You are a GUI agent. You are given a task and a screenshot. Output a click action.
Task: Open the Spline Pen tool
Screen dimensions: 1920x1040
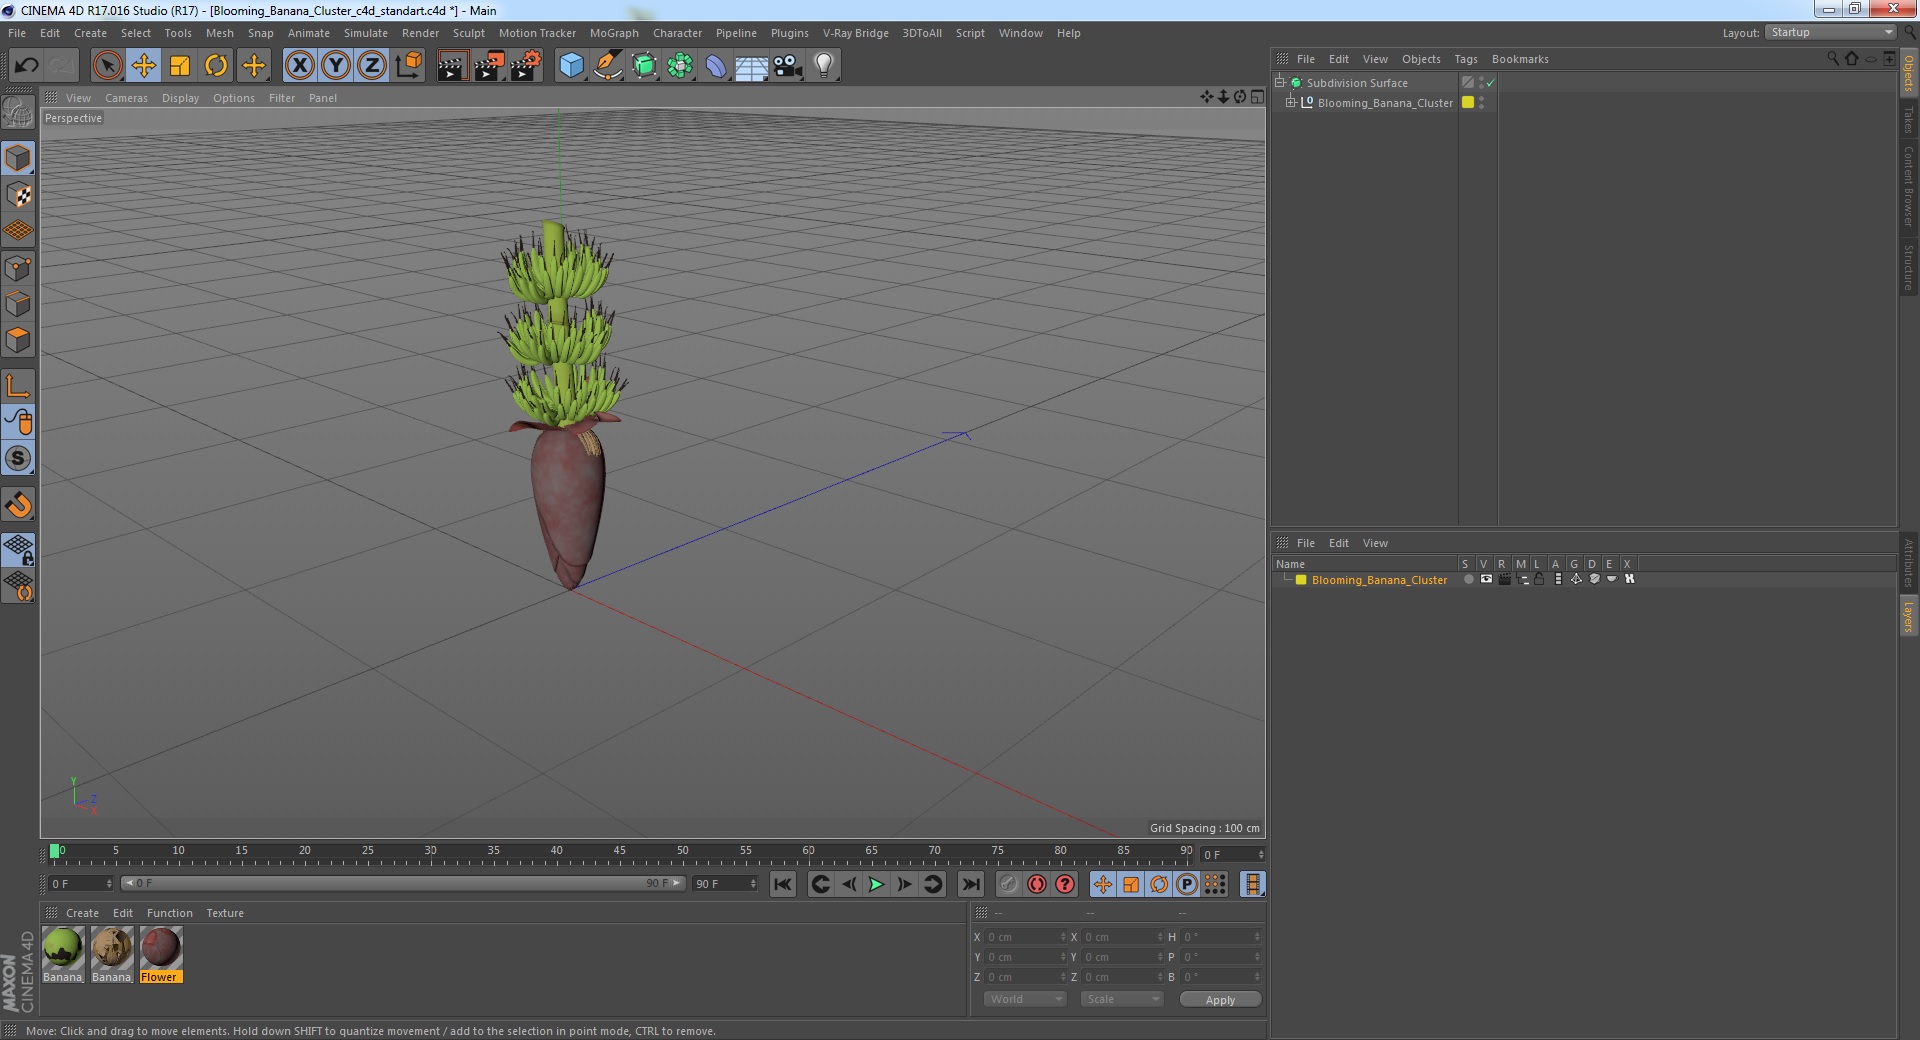point(607,66)
